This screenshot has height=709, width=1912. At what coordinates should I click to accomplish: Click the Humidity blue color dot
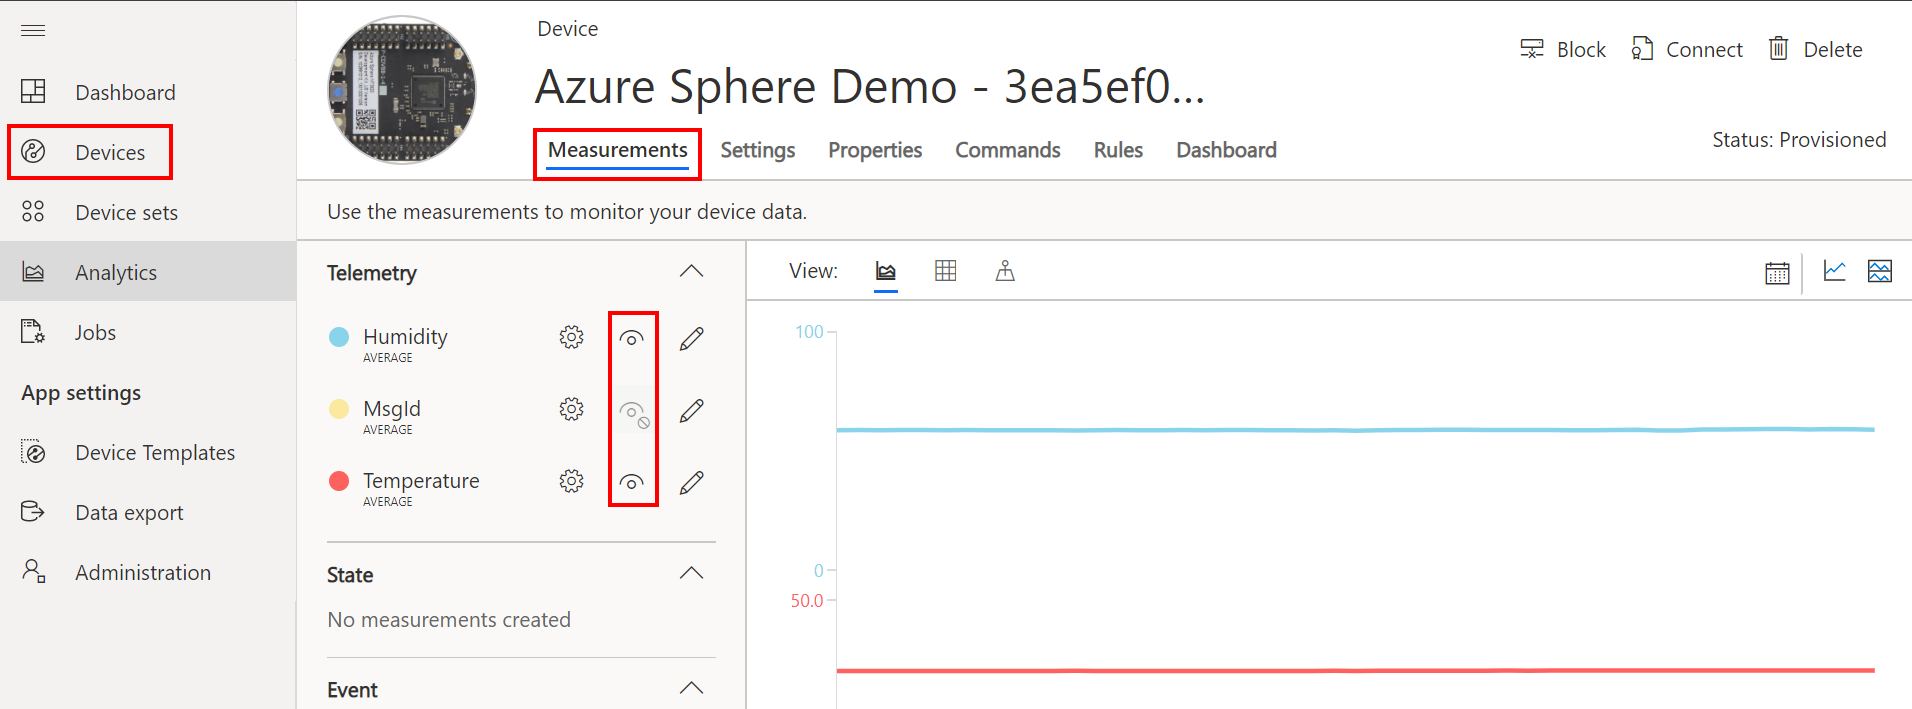coord(339,337)
